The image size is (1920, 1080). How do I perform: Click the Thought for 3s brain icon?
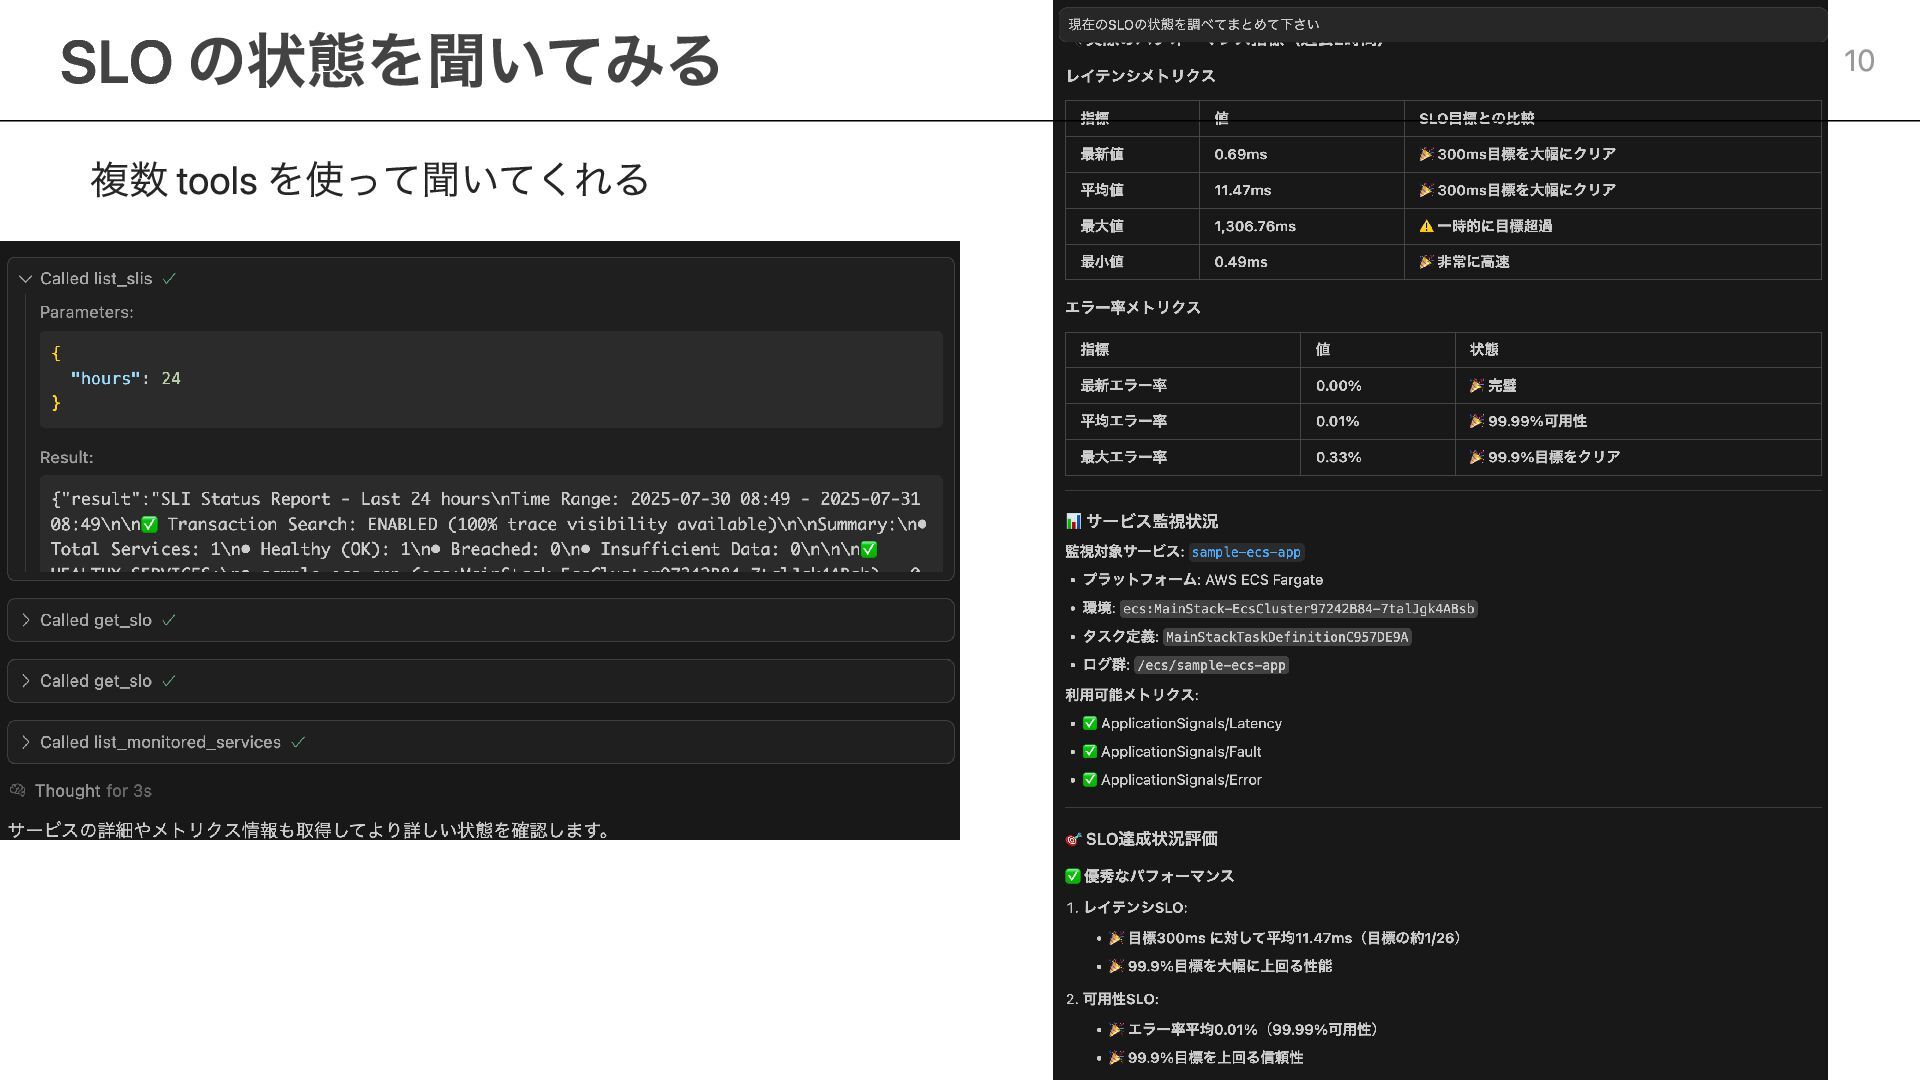(x=17, y=791)
